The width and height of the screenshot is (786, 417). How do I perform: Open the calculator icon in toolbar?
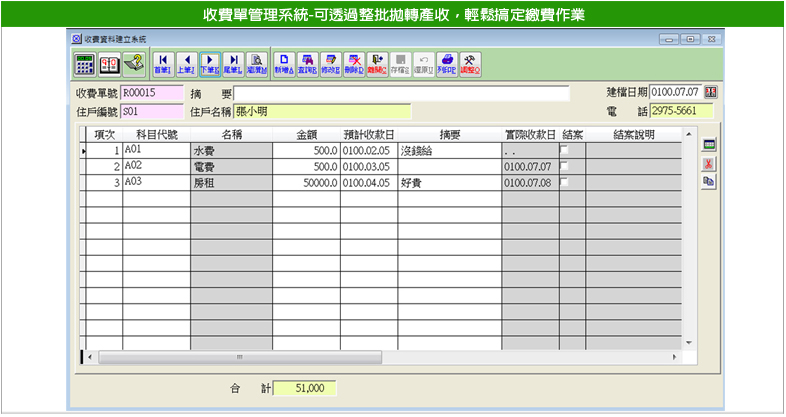pos(86,64)
